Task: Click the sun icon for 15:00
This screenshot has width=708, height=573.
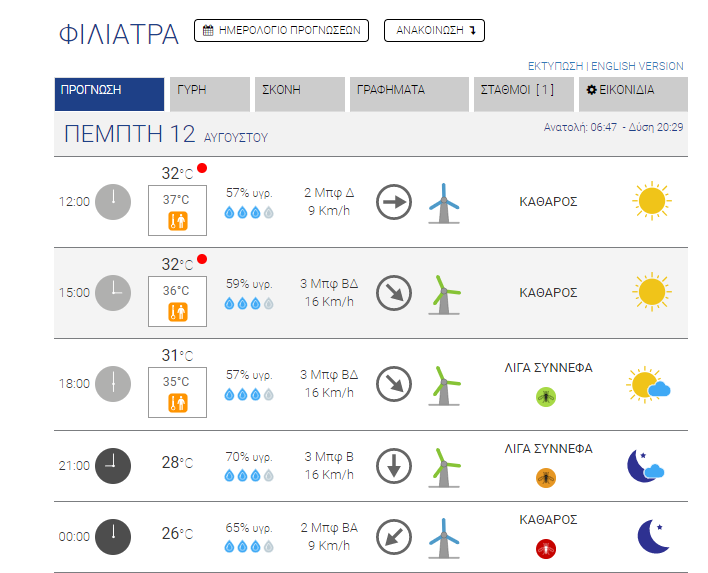Action: click(652, 292)
